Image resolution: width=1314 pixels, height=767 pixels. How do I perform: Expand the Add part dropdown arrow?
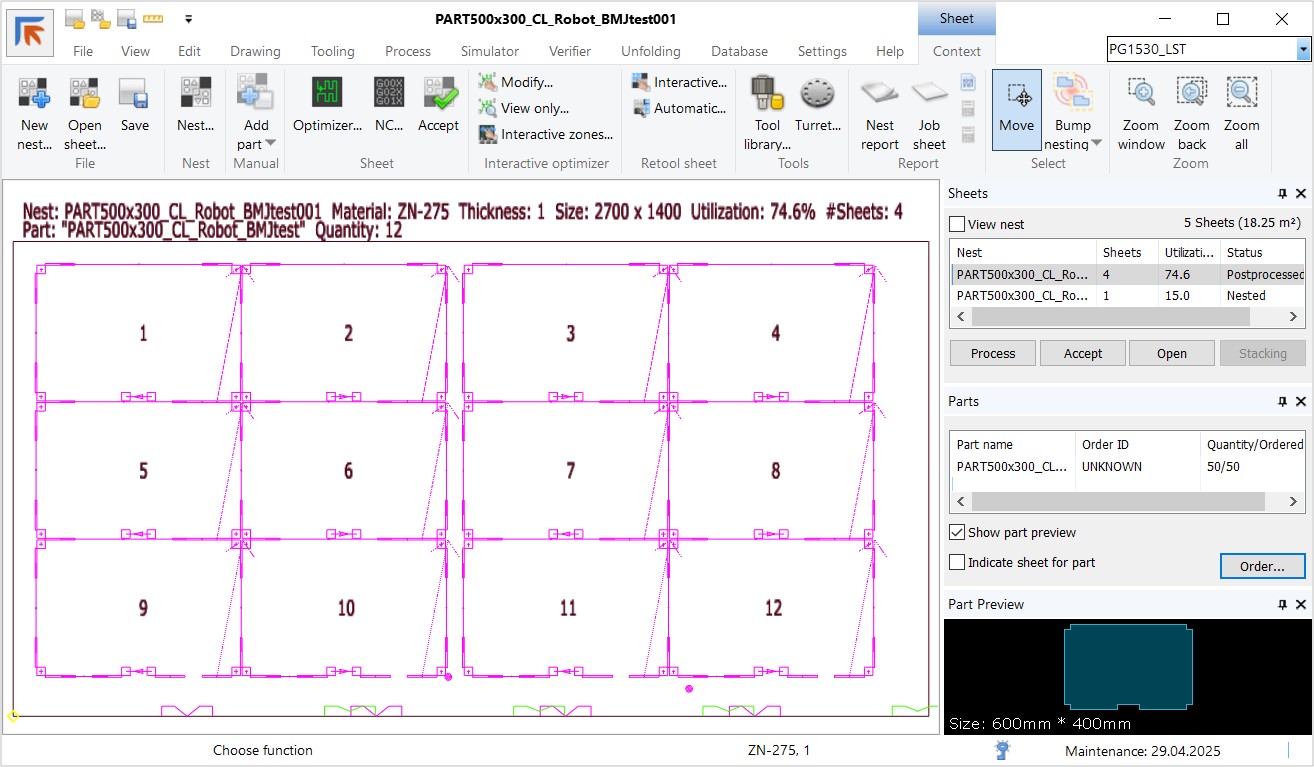[x=270, y=144]
